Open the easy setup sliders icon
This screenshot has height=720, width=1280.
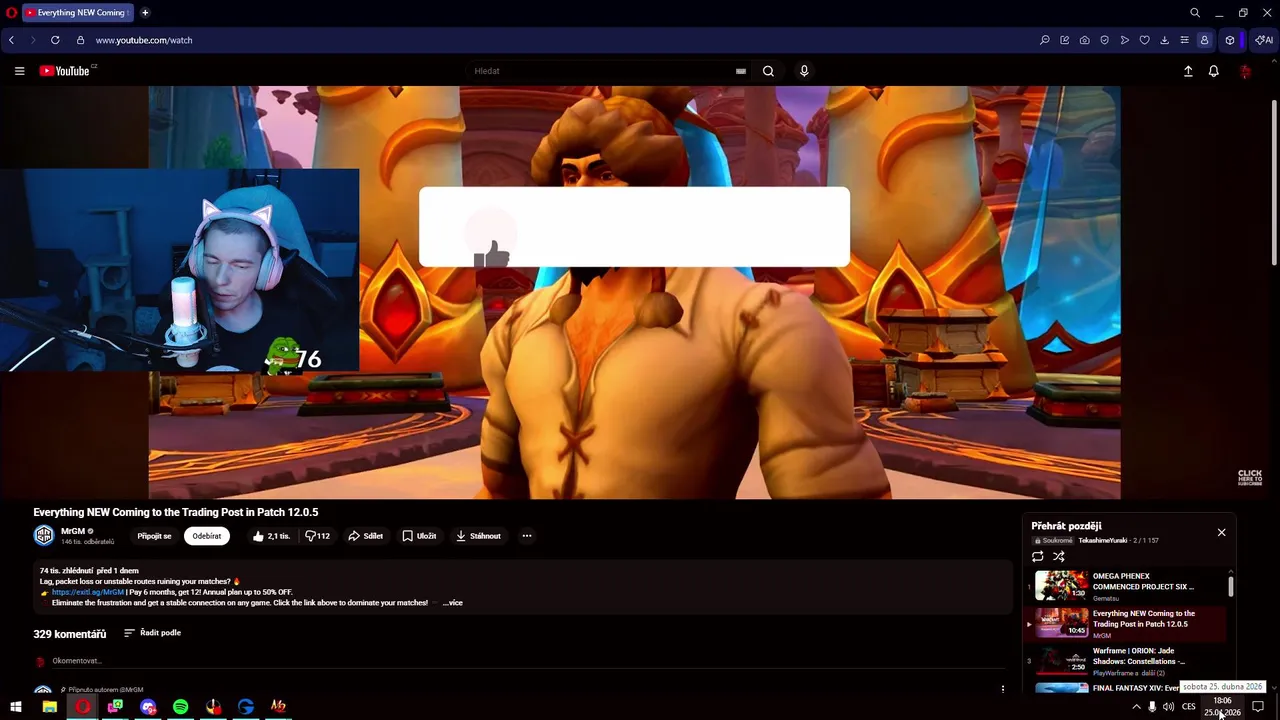pos(1185,40)
